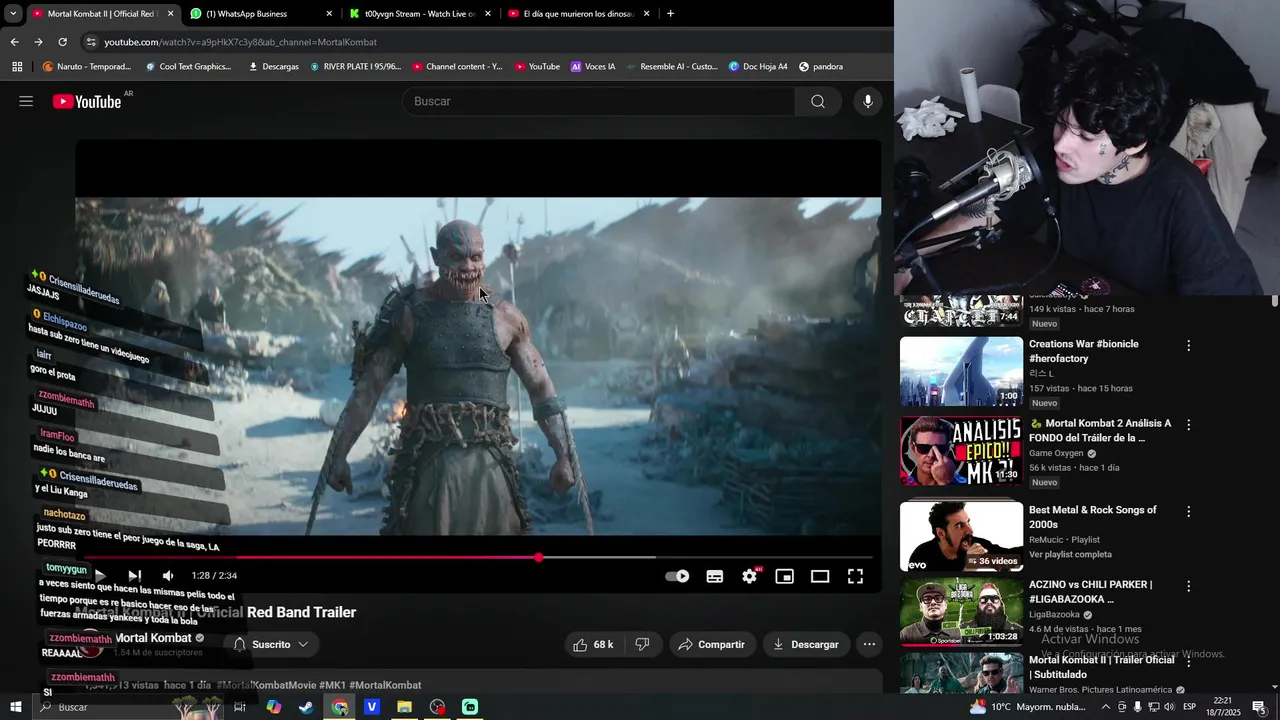This screenshot has height=720, width=1280.
Task: Open the taskbar volume control
Action: click(1167, 707)
